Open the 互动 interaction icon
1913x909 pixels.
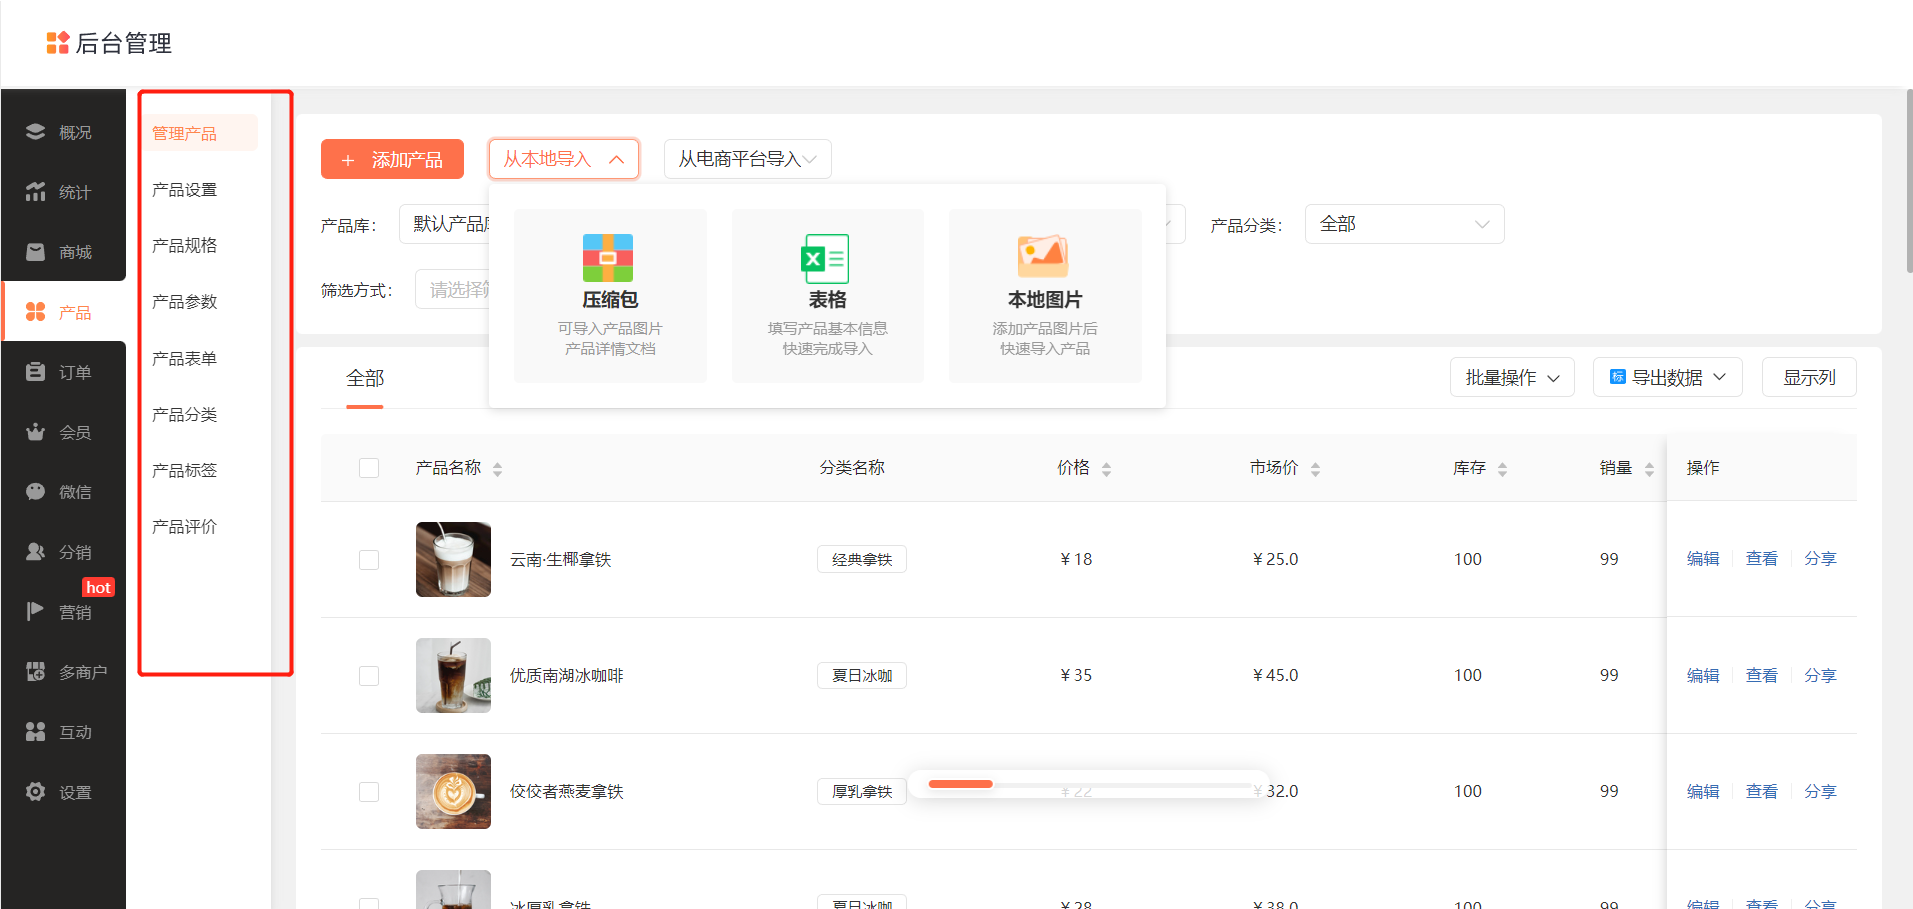coord(35,732)
